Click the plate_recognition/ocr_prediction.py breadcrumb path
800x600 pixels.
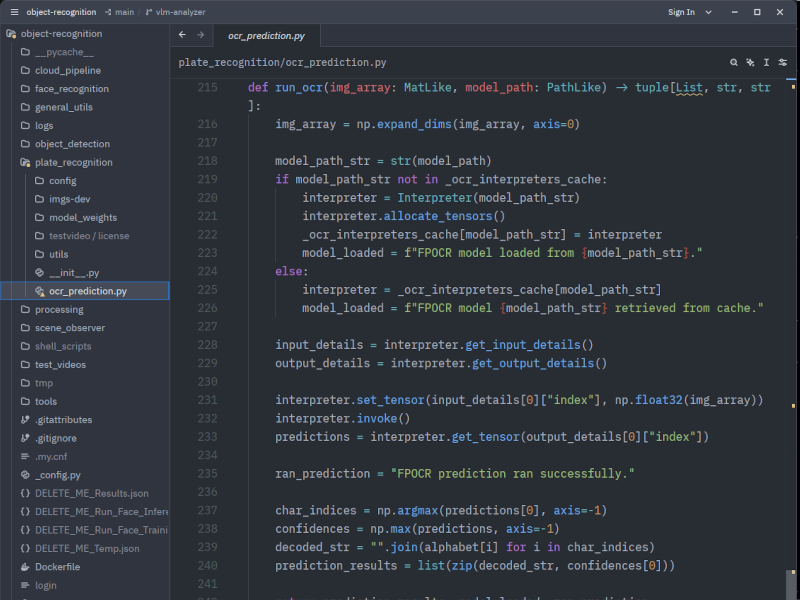coord(282,62)
